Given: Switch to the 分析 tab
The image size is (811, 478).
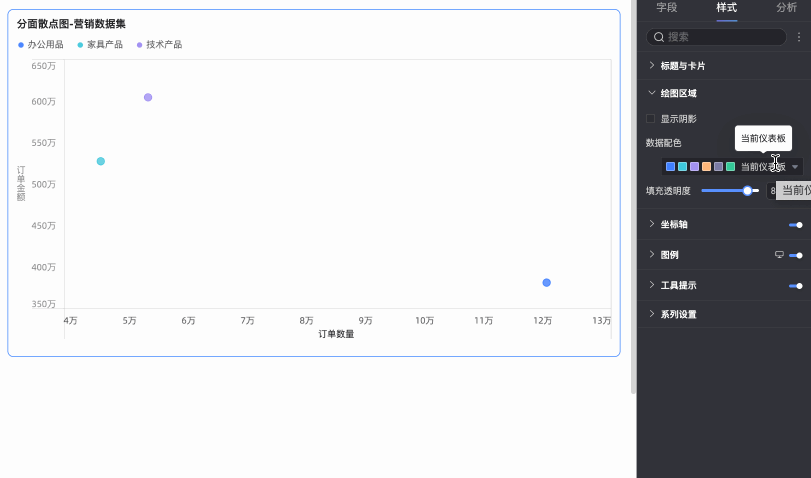Looking at the screenshot, I should tap(786, 7).
